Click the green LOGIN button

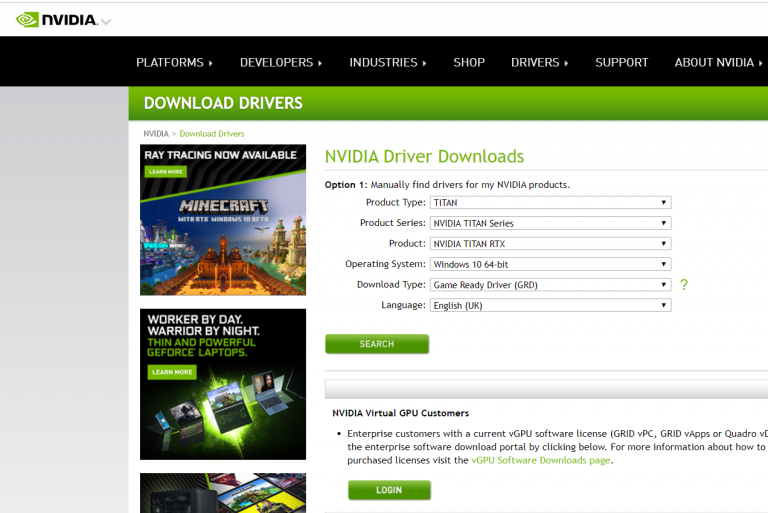[389, 490]
